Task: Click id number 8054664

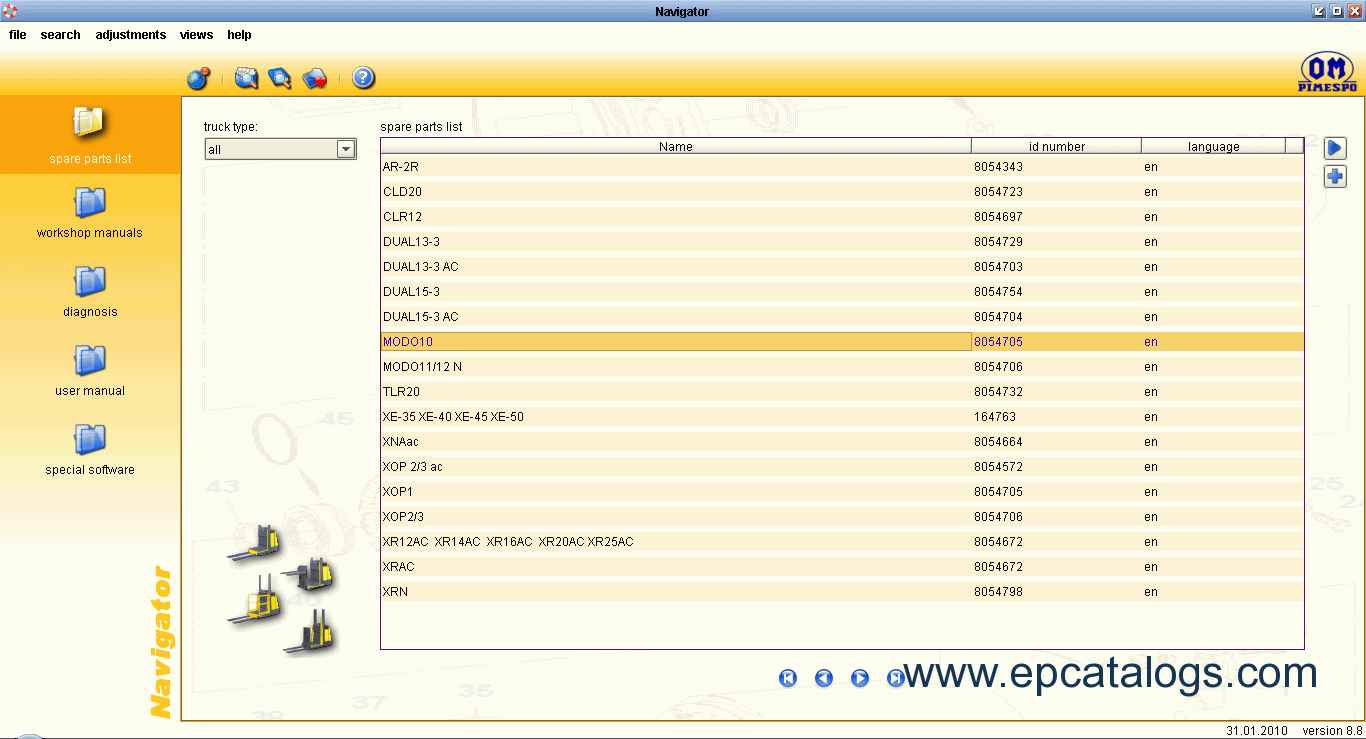Action: [x=998, y=442]
